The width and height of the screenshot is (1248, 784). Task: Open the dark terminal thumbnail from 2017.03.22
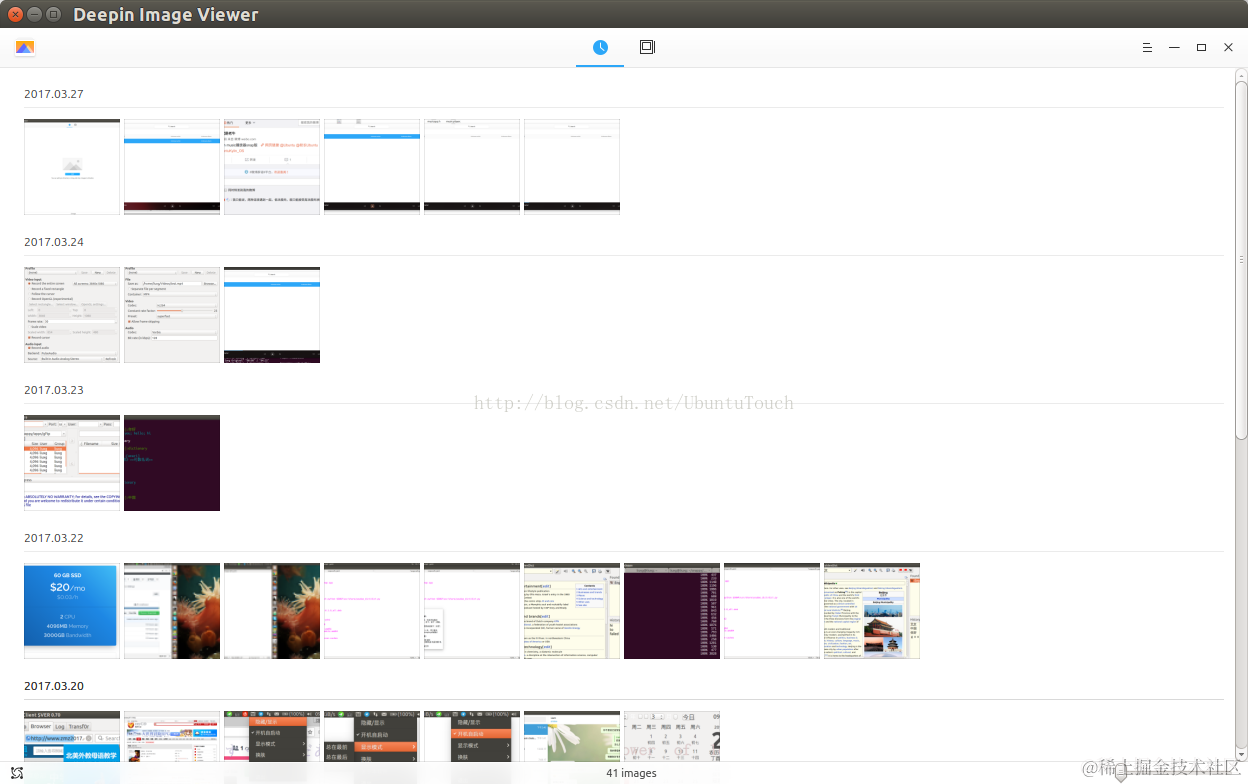(x=672, y=611)
